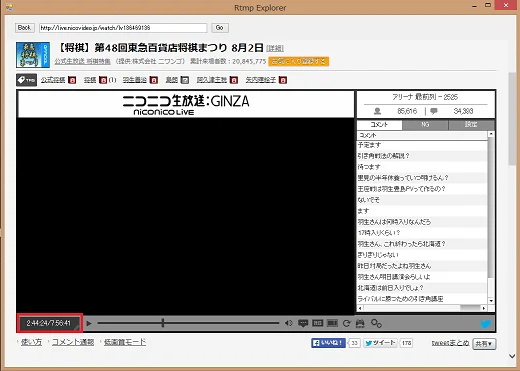The image size is (520, 371).
Task: Open the 将棋 tag followed by (1)
Action: [90, 80]
